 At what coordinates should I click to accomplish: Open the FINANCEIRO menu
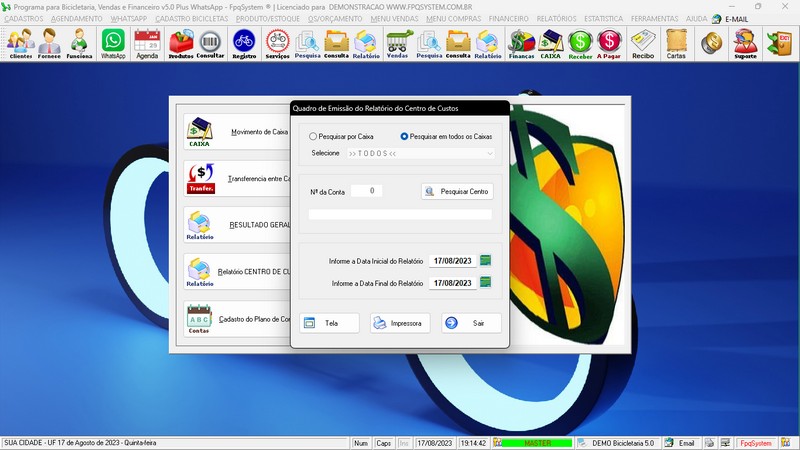click(x=509, y=18)
